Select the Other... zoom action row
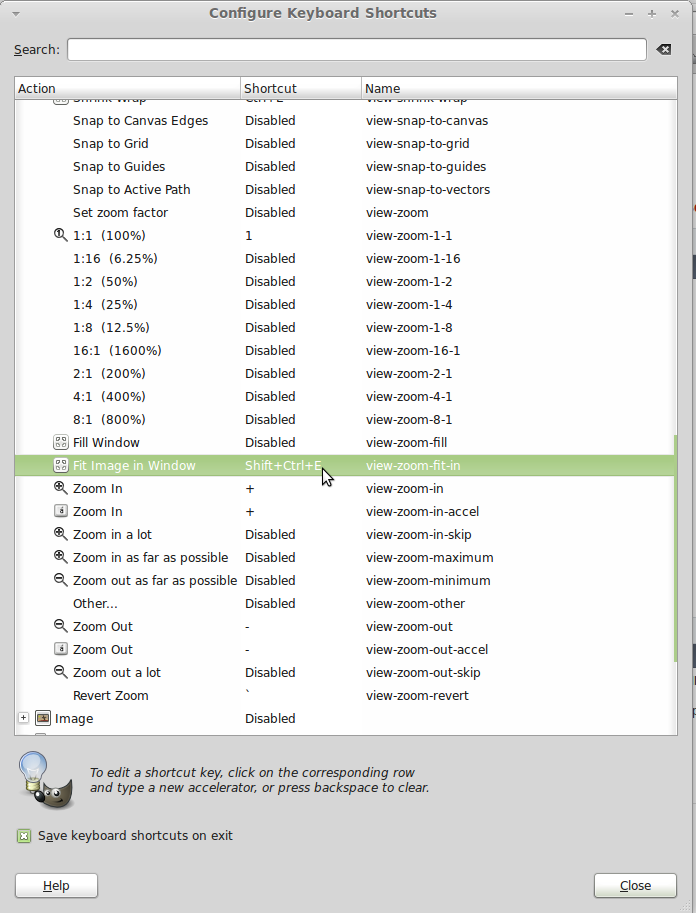The height and width of the screenshot is (913, 696). [345, 603]
